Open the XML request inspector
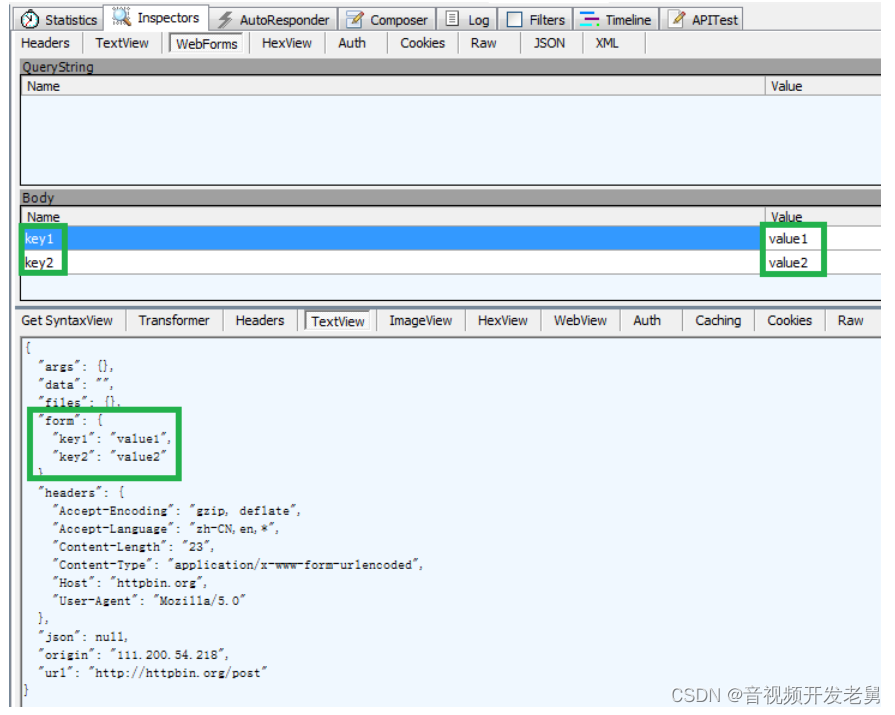Viewport: 895px width, 715px height. point(606,43)
